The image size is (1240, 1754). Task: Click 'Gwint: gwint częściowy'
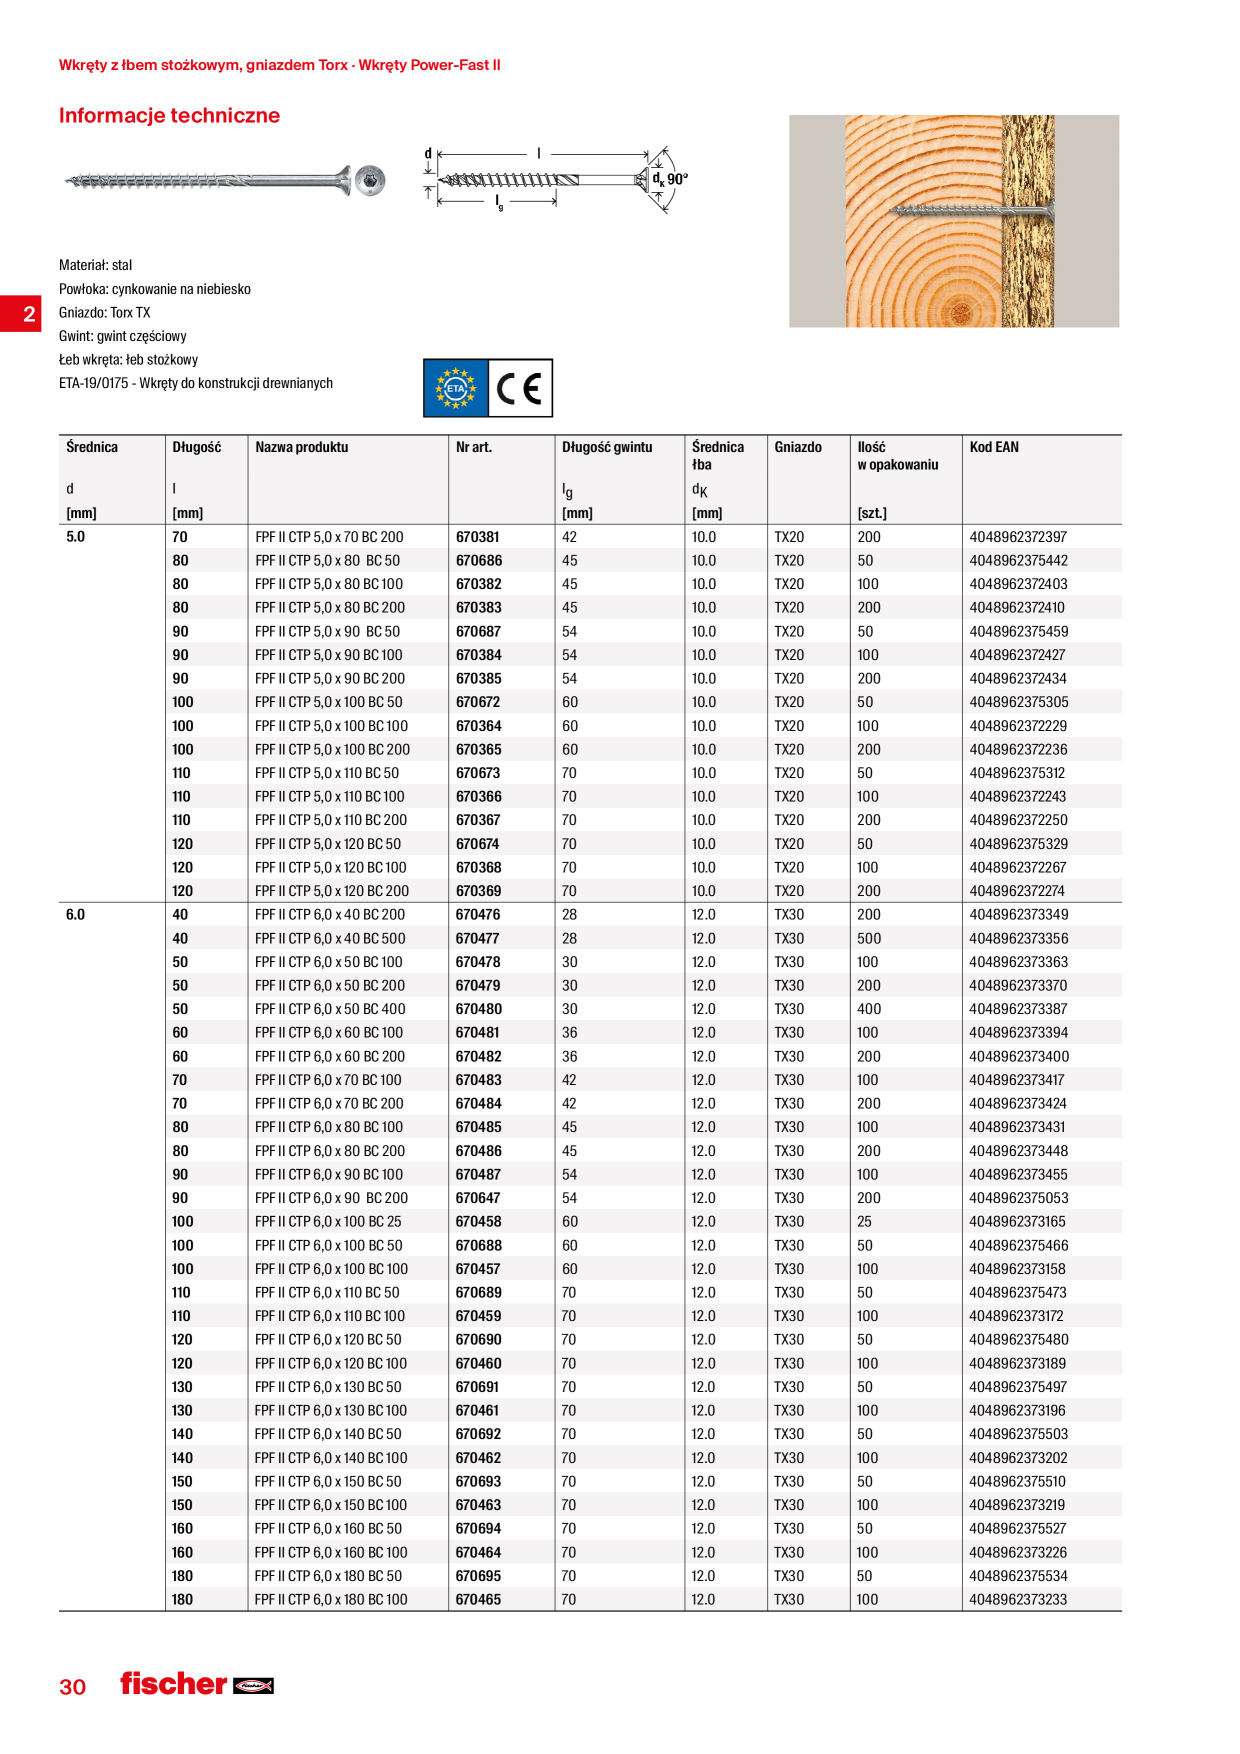(122, 336)
